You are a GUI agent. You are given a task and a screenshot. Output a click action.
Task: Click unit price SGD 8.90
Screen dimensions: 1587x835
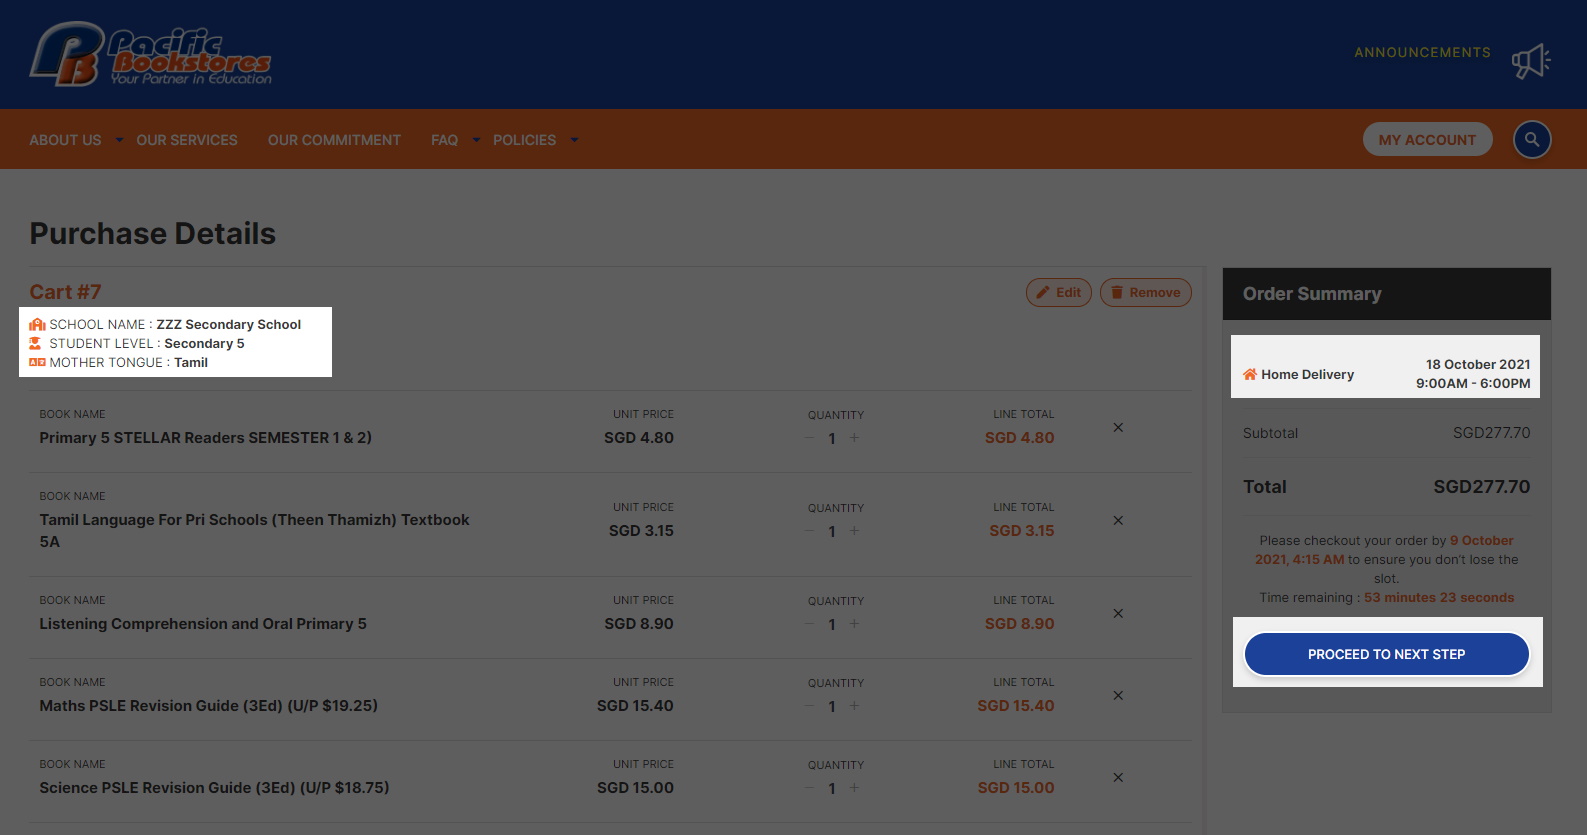(x=639, y=624)
